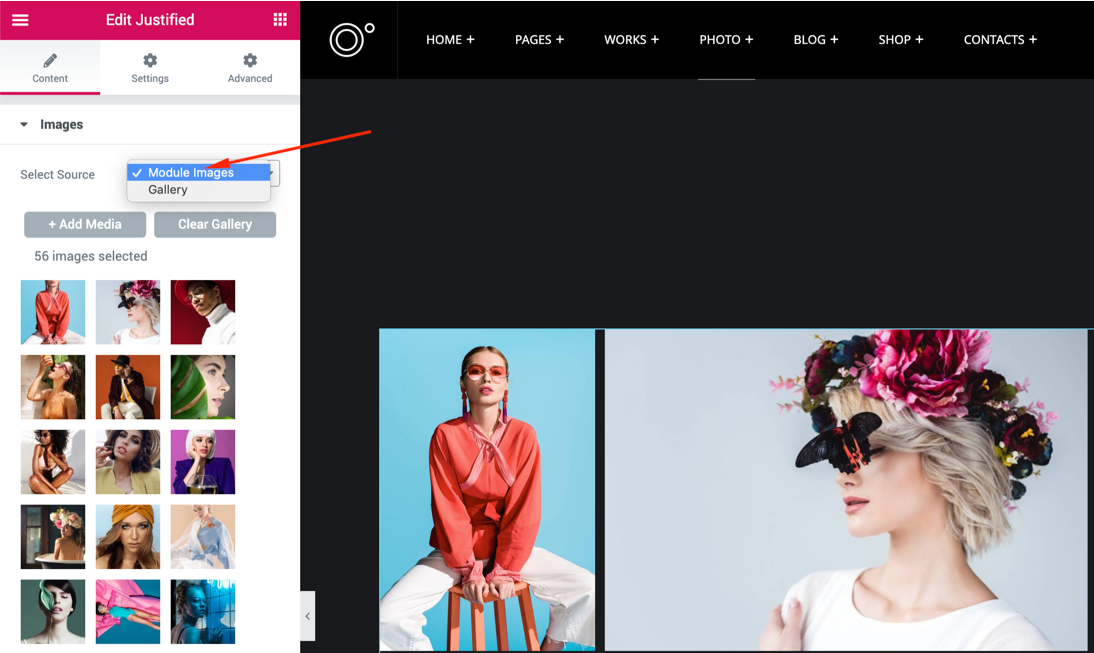Choose Gallery in the source list
This screenshot has width=1094, height=653.
(x=199, y=190)
